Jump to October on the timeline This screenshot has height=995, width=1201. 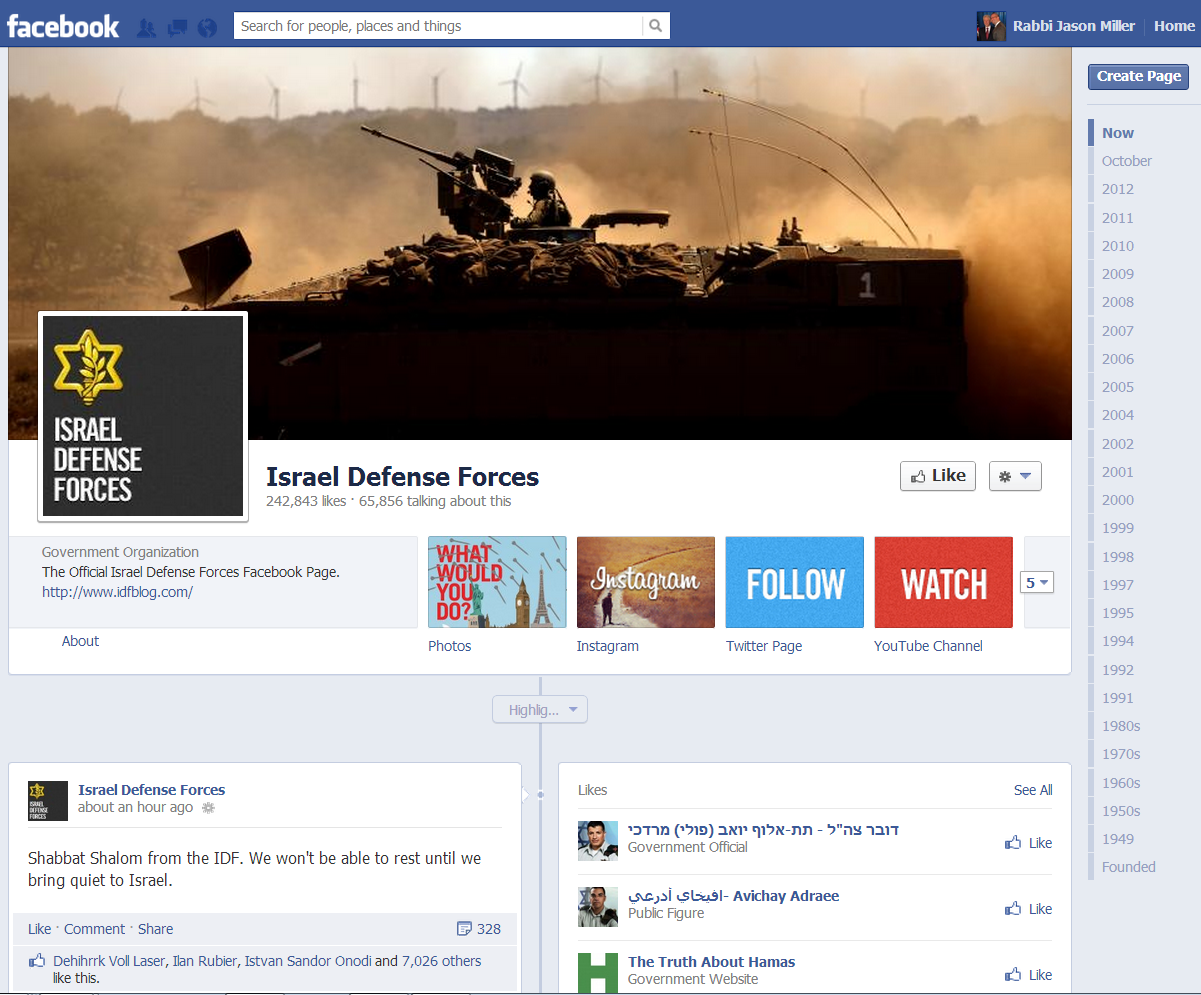click(x=1127, y=161)
